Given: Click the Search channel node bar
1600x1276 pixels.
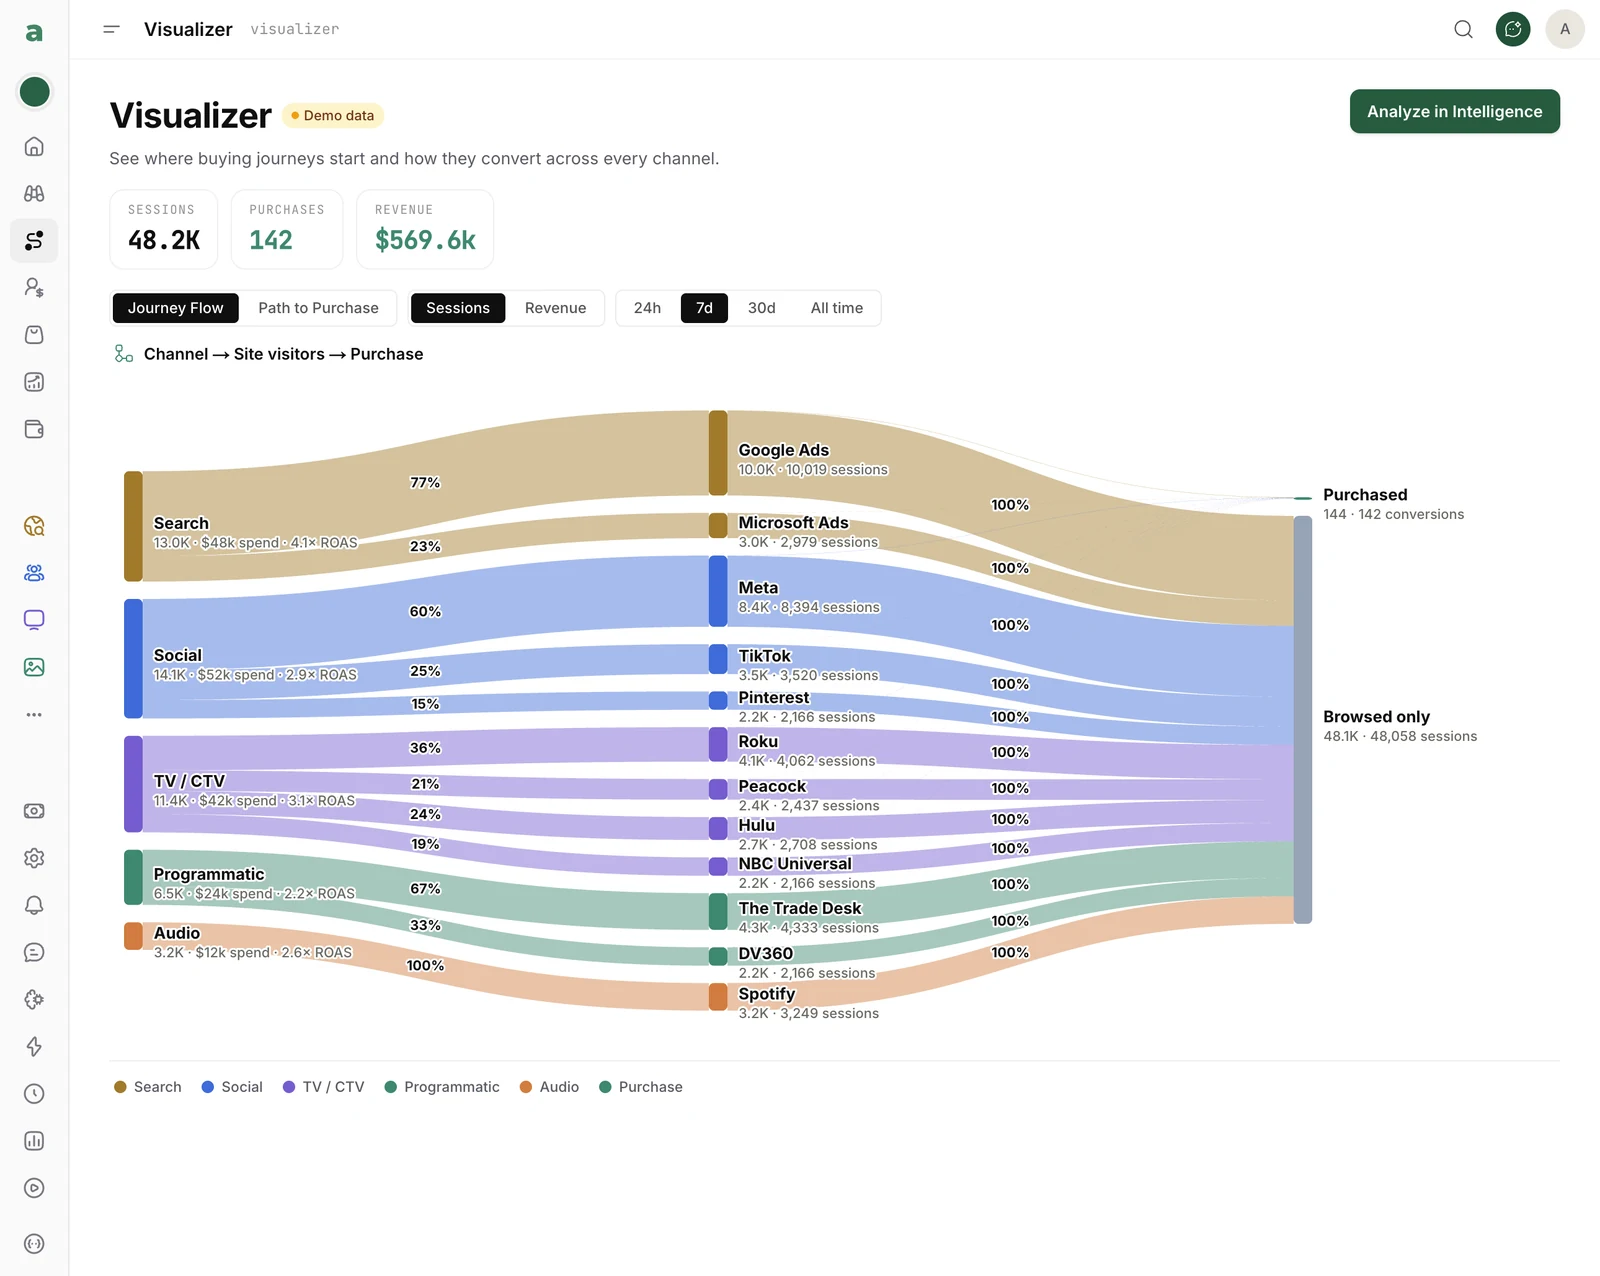Looking at the screenshot, I should [133, 526].
